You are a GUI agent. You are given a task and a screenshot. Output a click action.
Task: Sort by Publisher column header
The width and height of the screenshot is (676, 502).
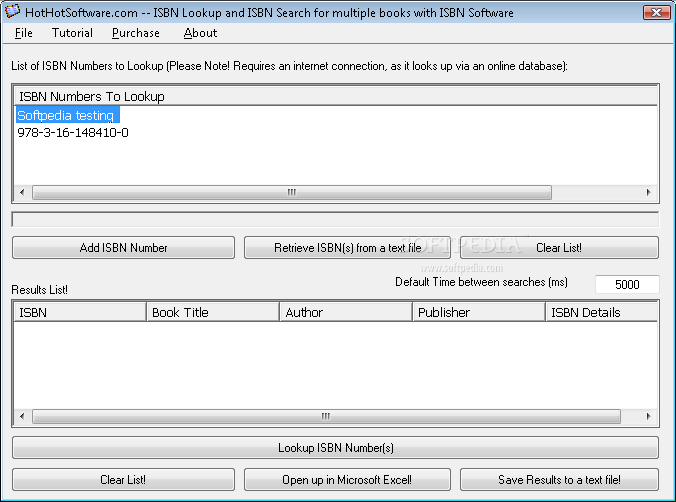click(x=479, y=312)
